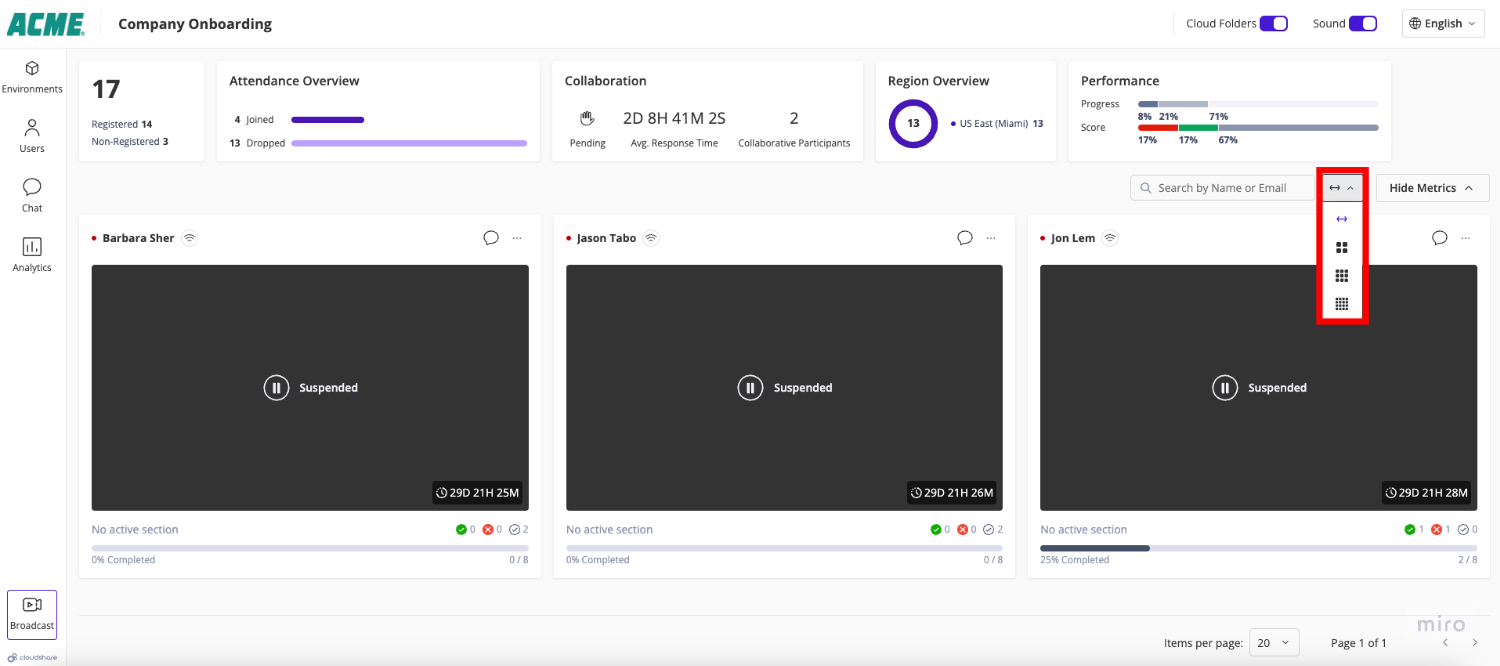This screenshot has width=1500, height=666.
Task: Open the Users sidebar section
Action: click(x=32, y=136)
